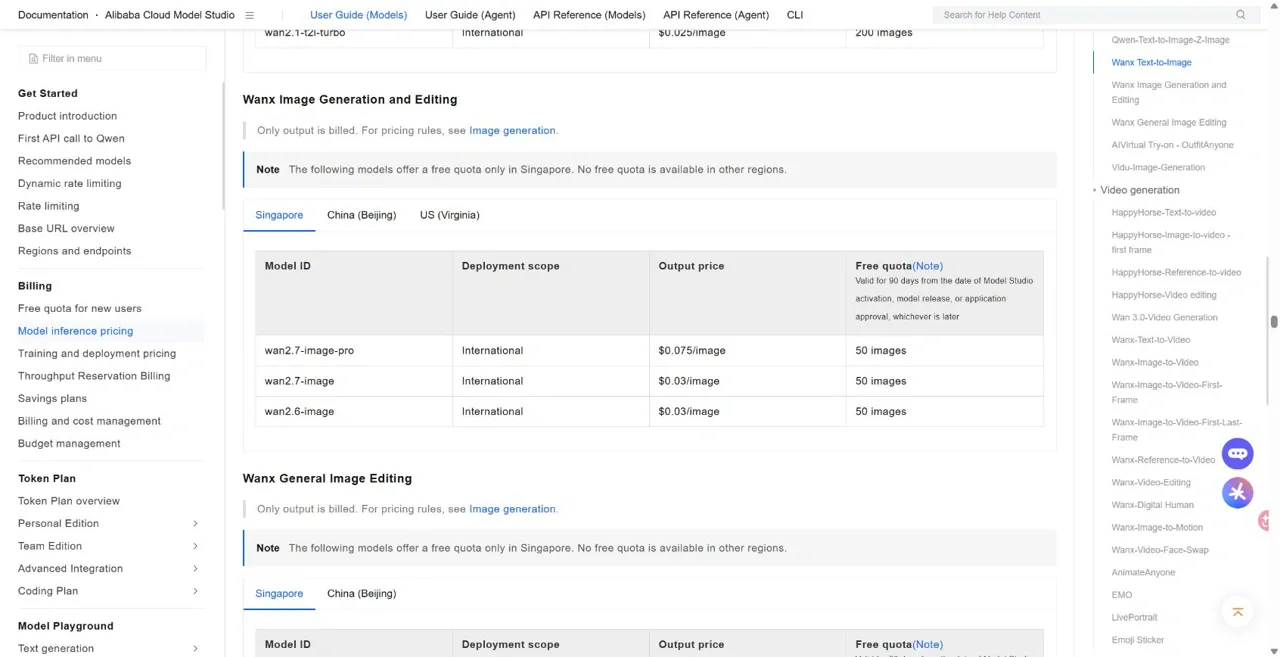Click Image generation link under Image Generation and Editing

pyautogui.click(x=512, y=131)
